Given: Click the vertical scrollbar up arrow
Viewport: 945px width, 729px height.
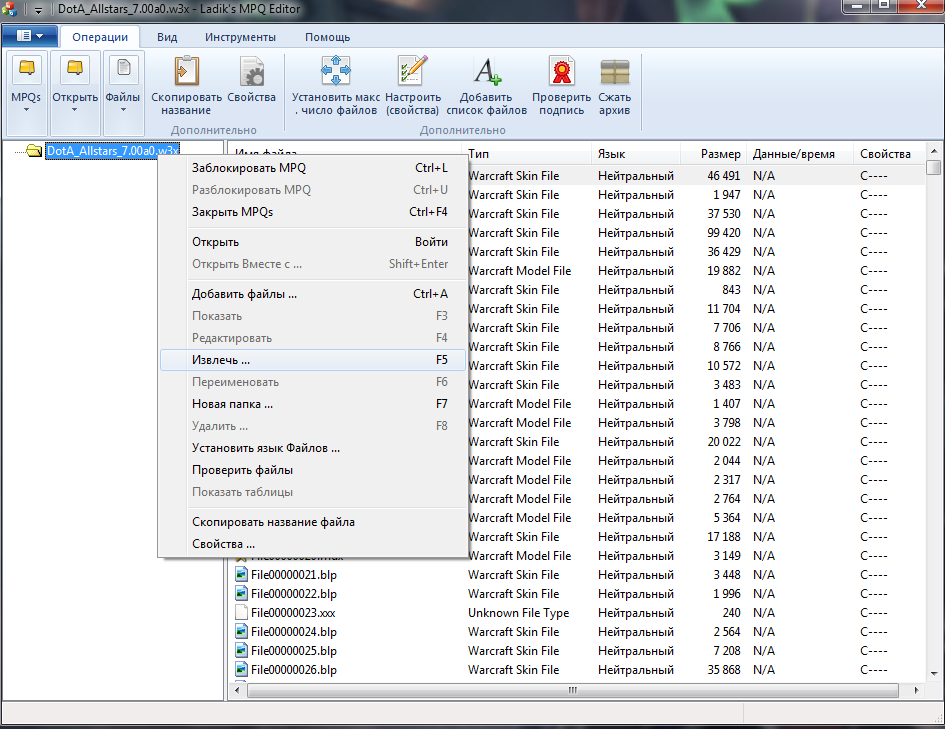Looking at the screenshot, I should [934, 151].
